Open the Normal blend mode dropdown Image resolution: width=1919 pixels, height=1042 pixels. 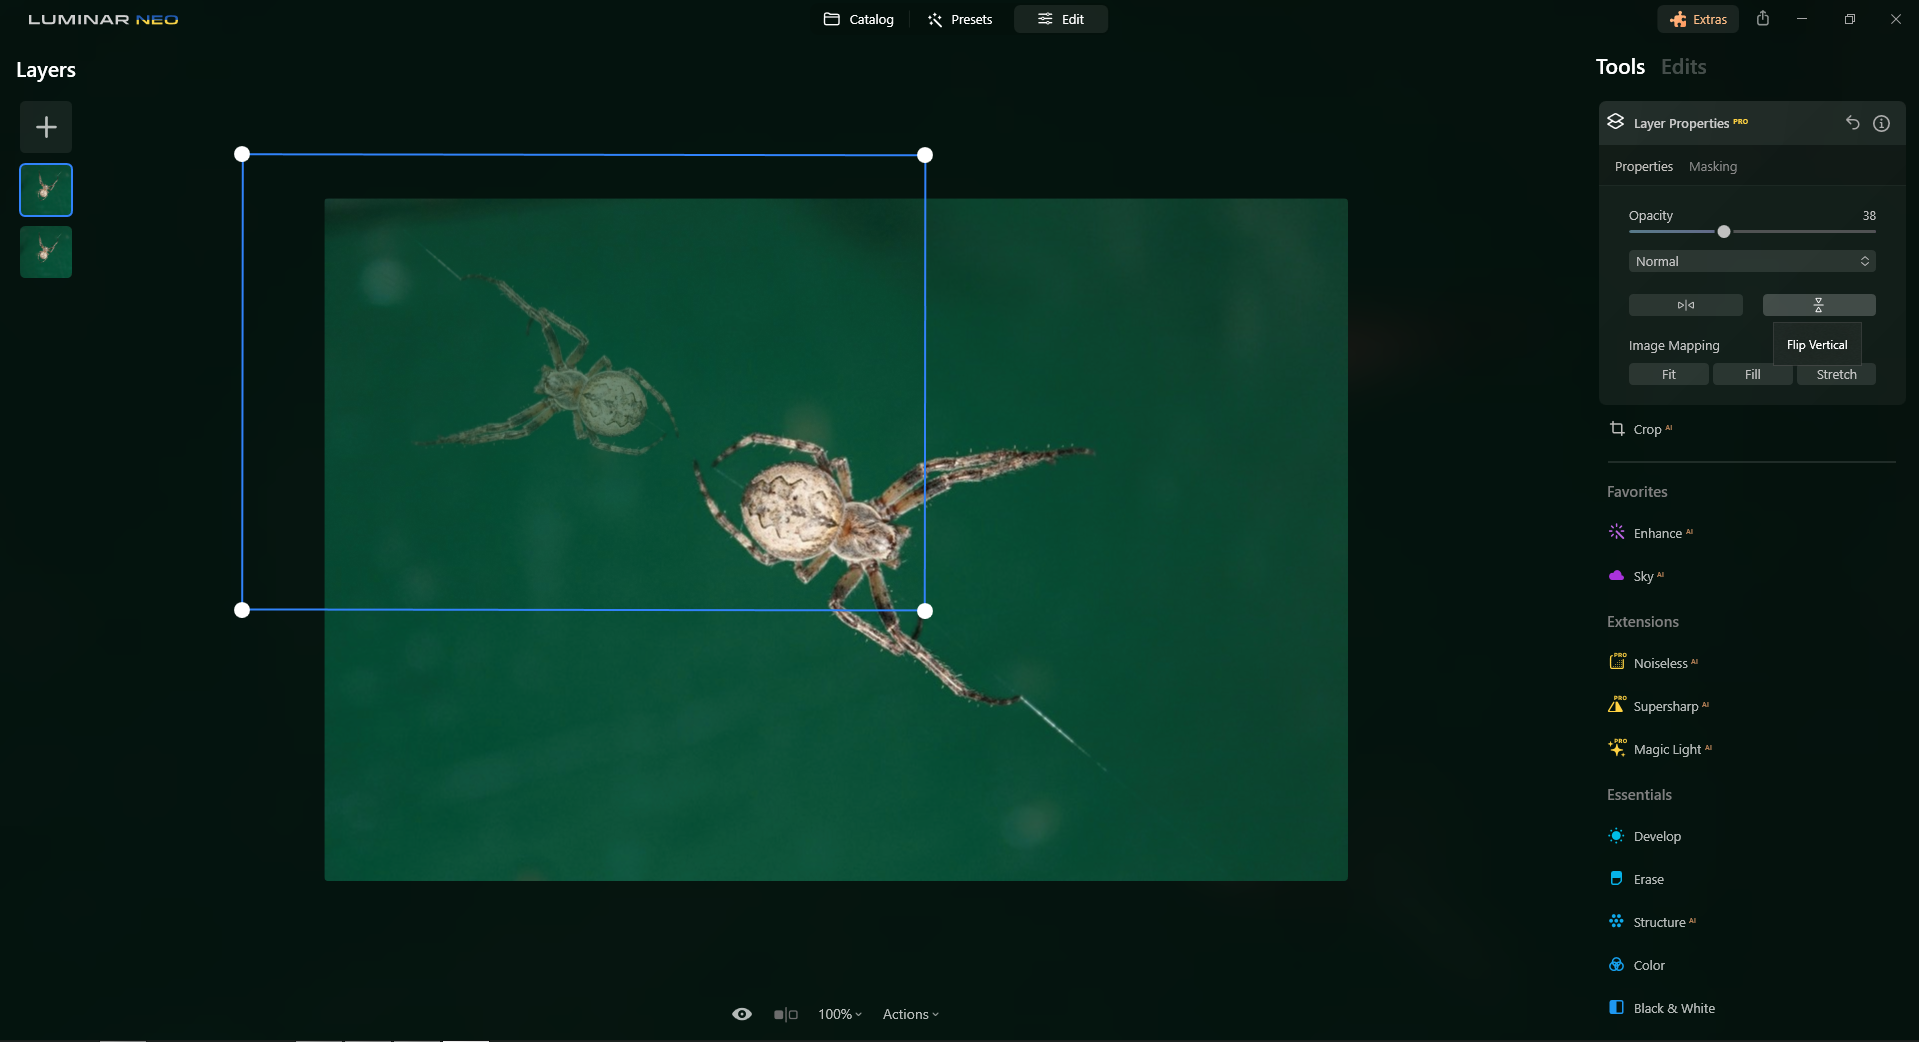(x=1752, y=261)
